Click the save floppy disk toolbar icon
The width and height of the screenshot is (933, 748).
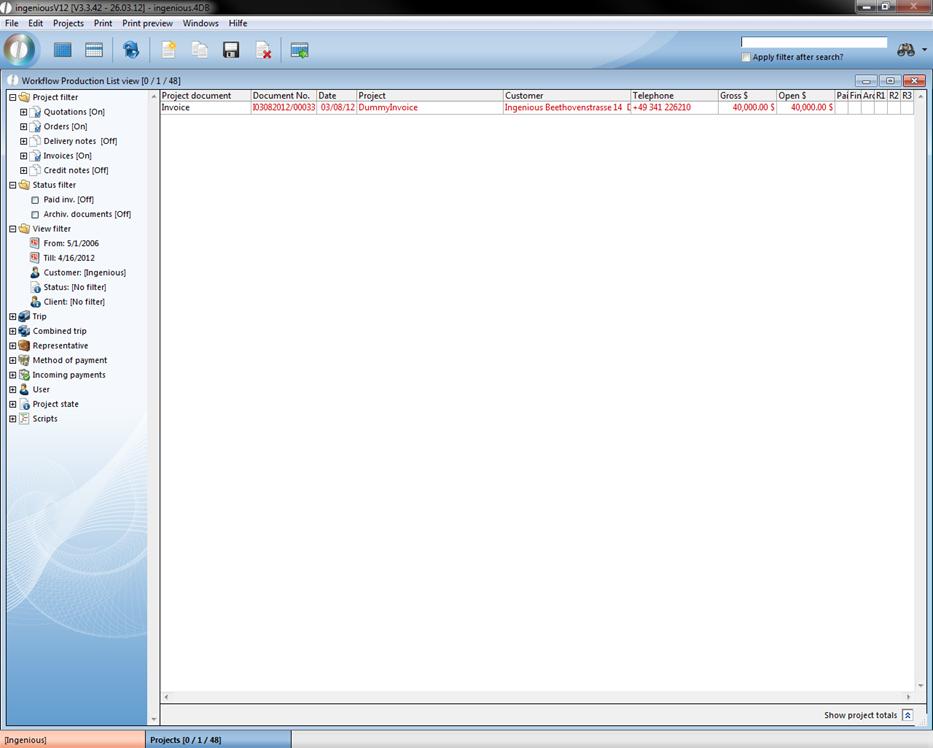point(231,50)
